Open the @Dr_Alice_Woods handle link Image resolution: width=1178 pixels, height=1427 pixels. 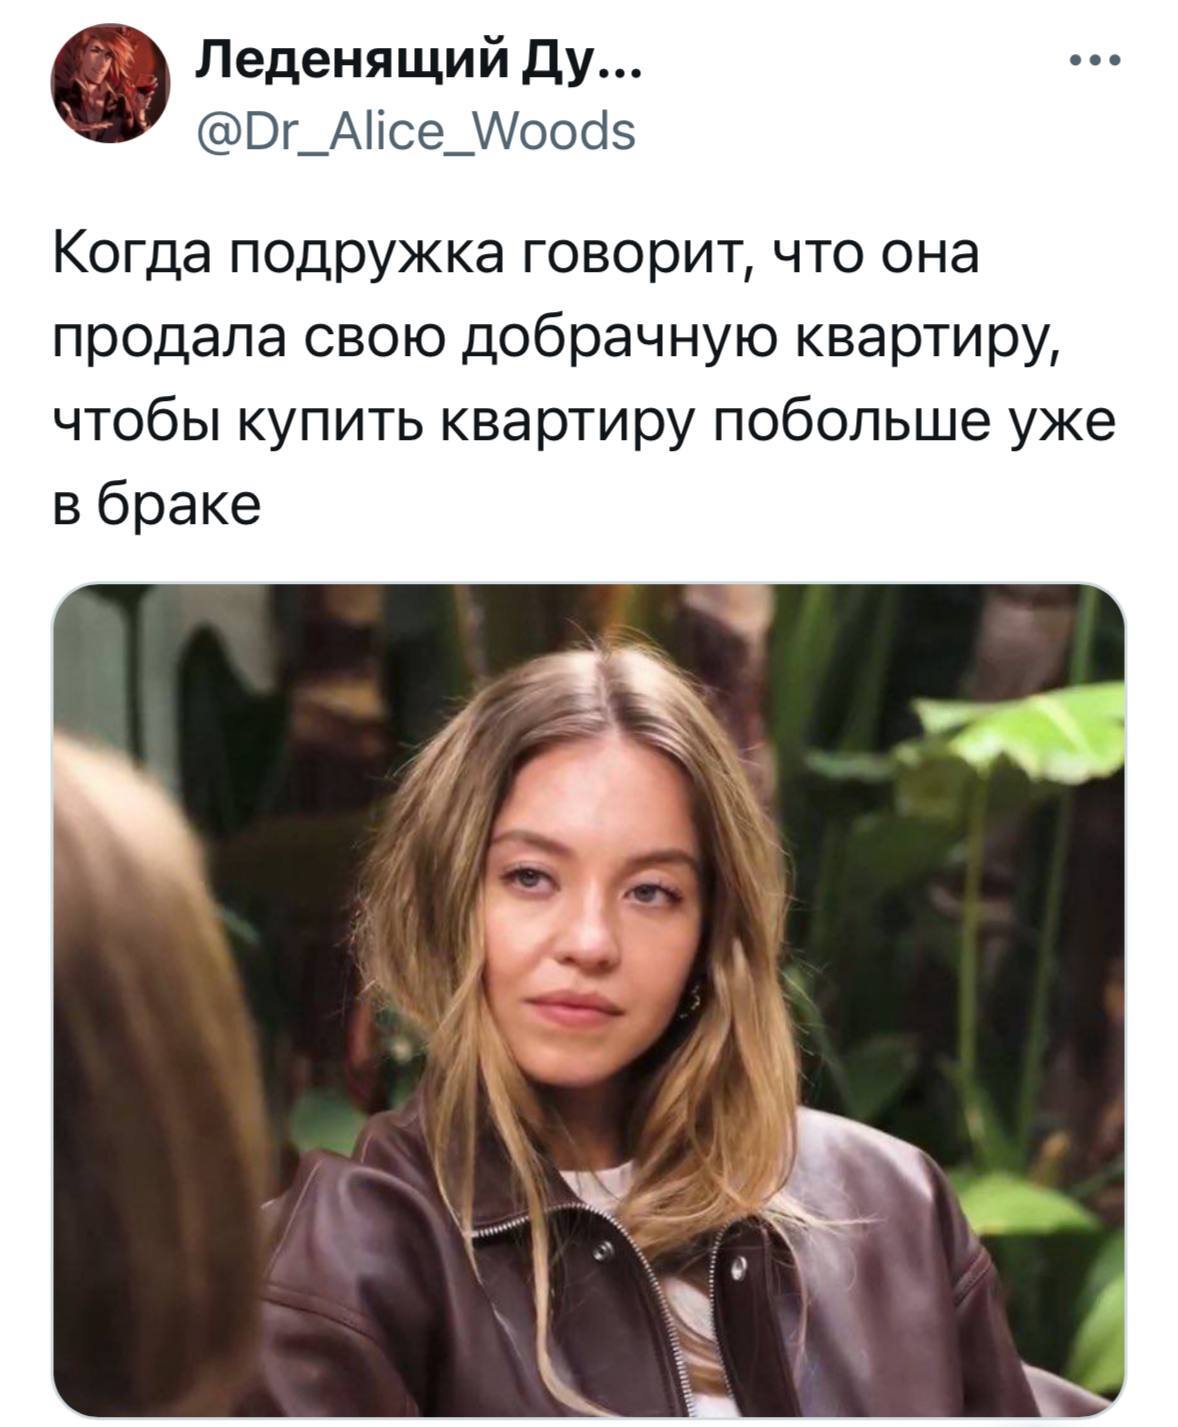413,131
